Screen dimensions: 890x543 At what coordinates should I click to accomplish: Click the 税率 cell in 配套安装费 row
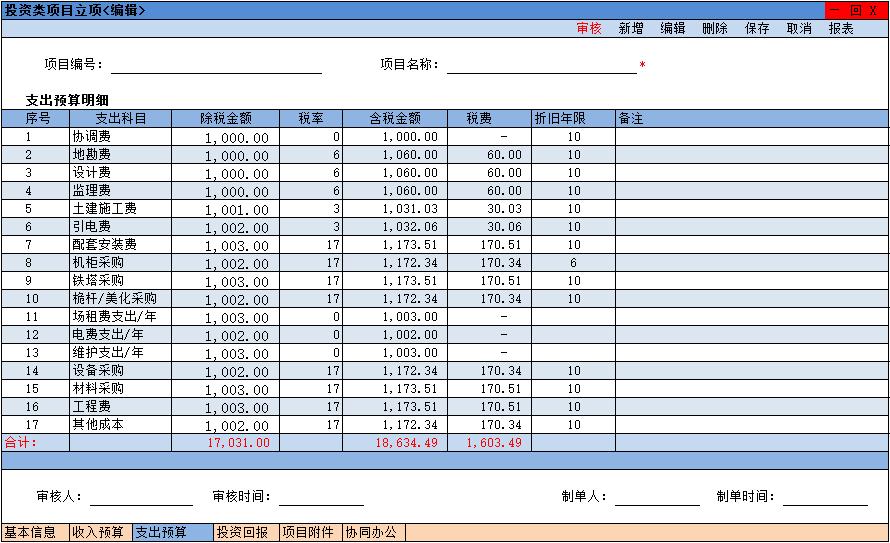pos(311,245)
